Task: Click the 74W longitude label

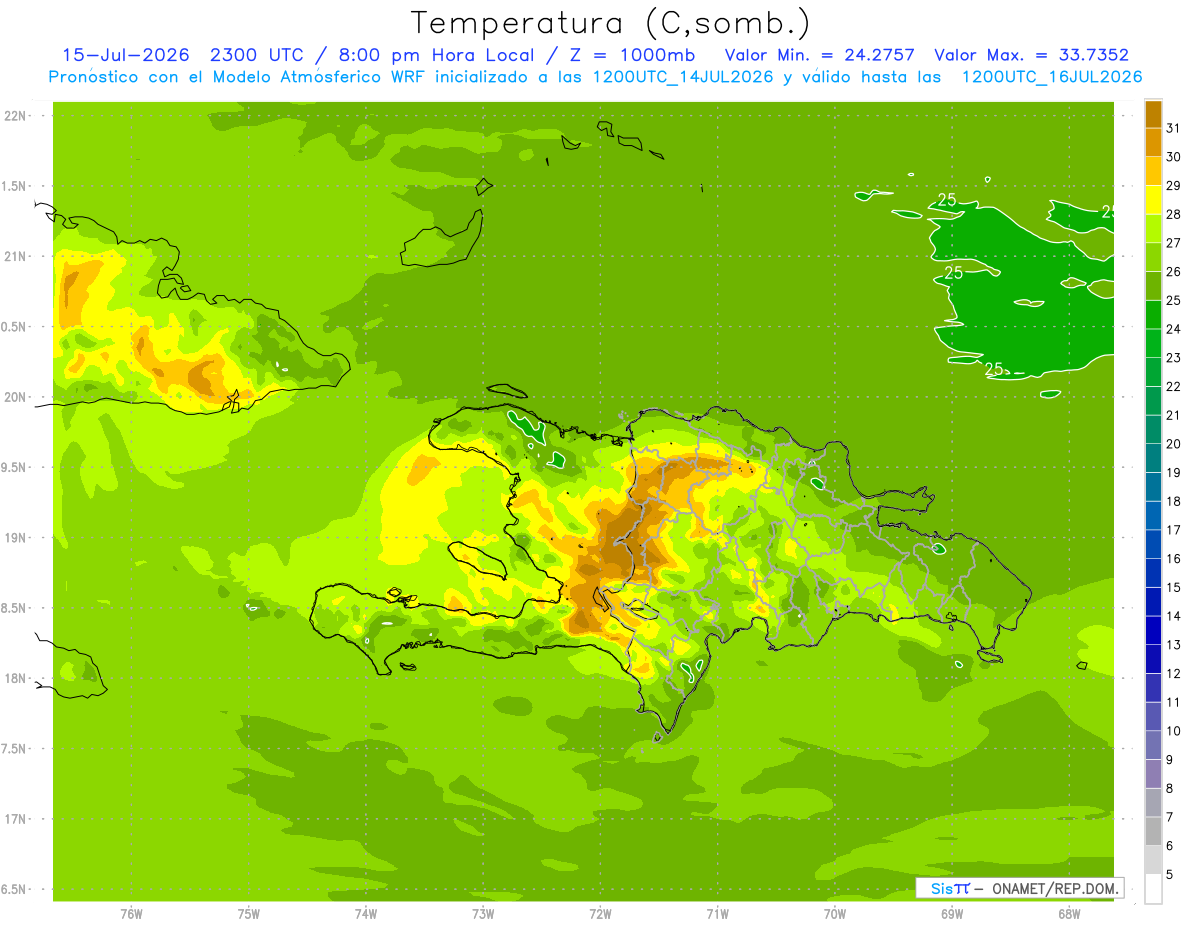Action: pos(365,914)
